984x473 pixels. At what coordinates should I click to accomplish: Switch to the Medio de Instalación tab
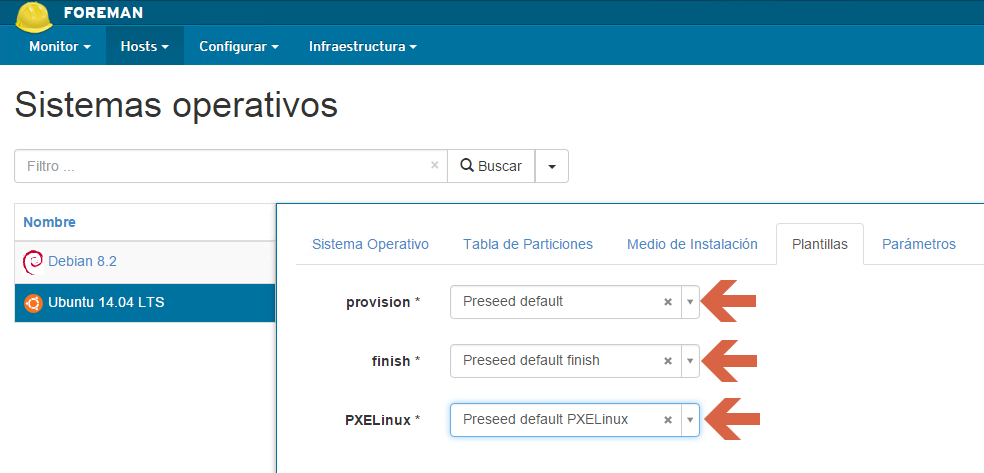coord(692,244)
